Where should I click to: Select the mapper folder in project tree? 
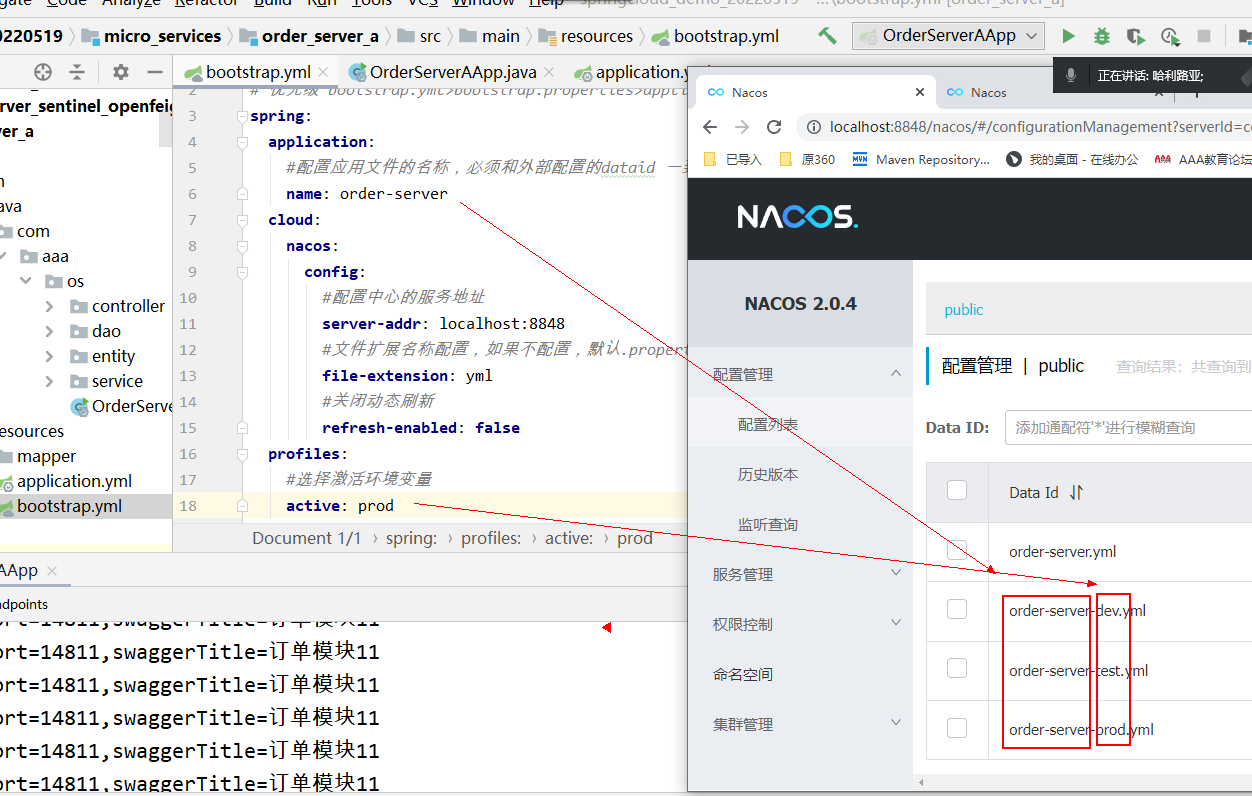(46, 456)
